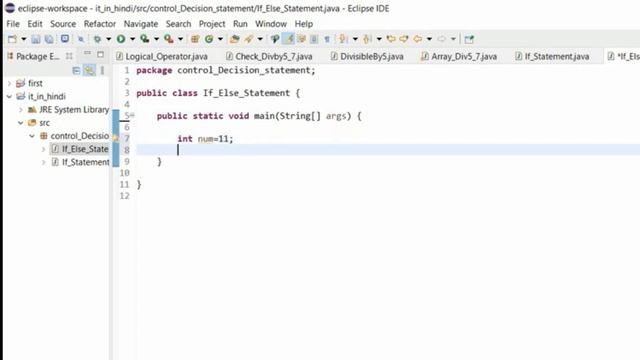Open the New Java Class dropdown arrow
Image resolution: width=640 pixels, height=360 pixels.
pos(220,39)
